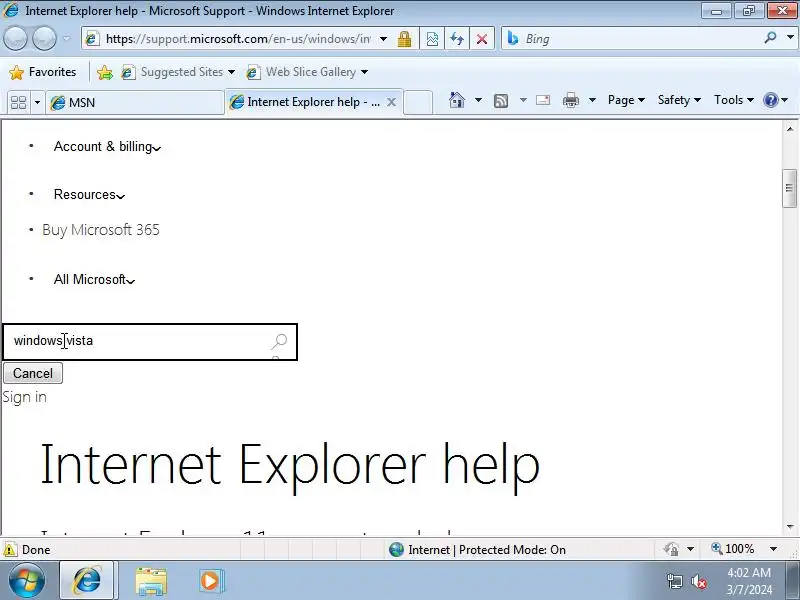
Task: Expand the Home button dropdown arrow
Action: tap(478, 100)
